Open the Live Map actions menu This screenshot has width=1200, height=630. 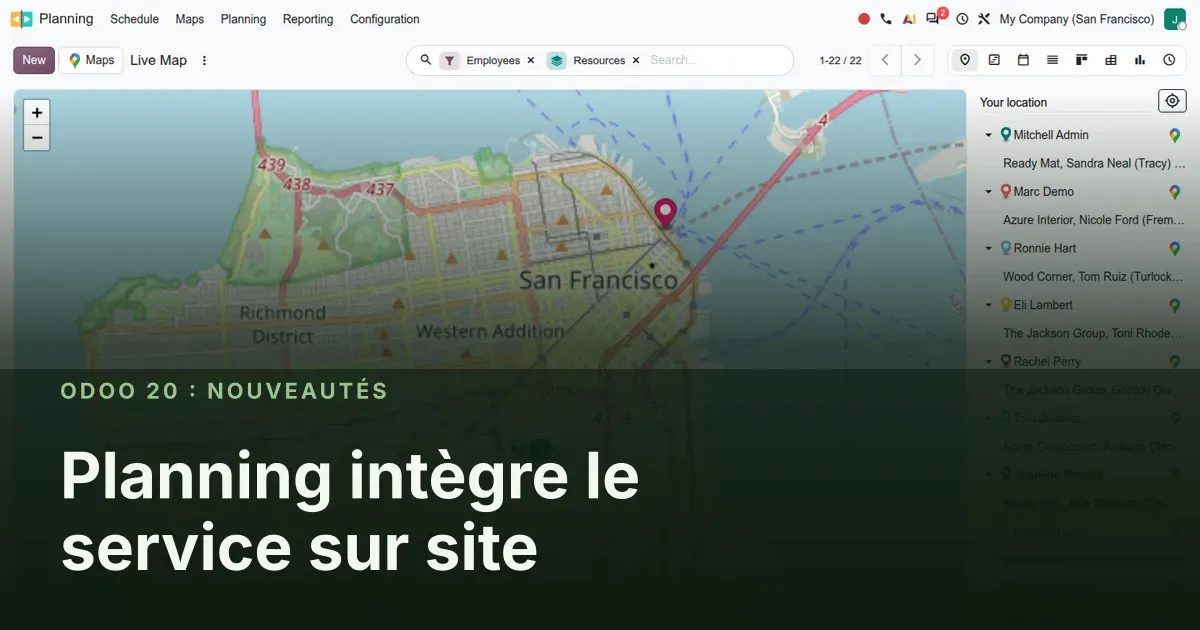pyautogui.click(x=204, y=60)
